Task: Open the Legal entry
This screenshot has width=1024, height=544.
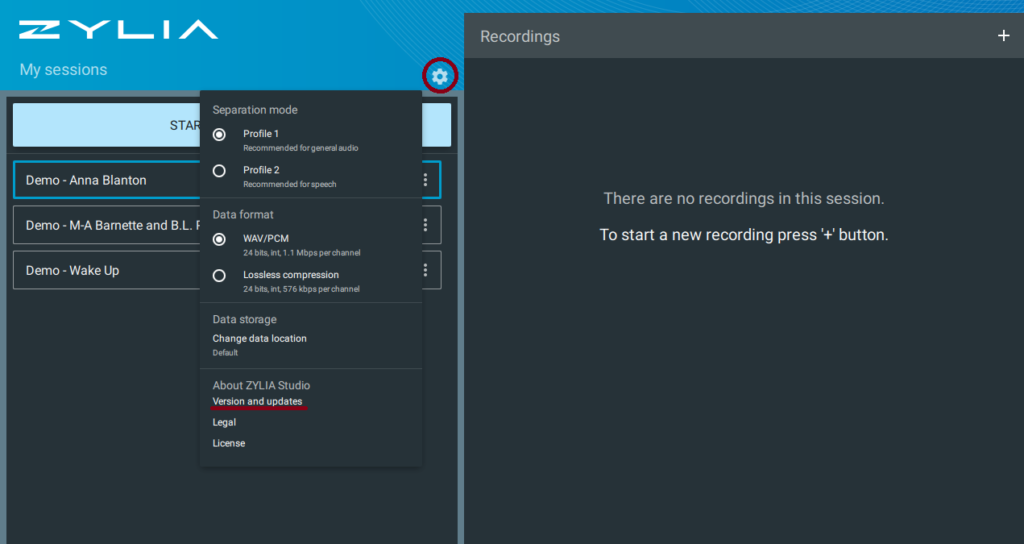Action: coord(224,423)
